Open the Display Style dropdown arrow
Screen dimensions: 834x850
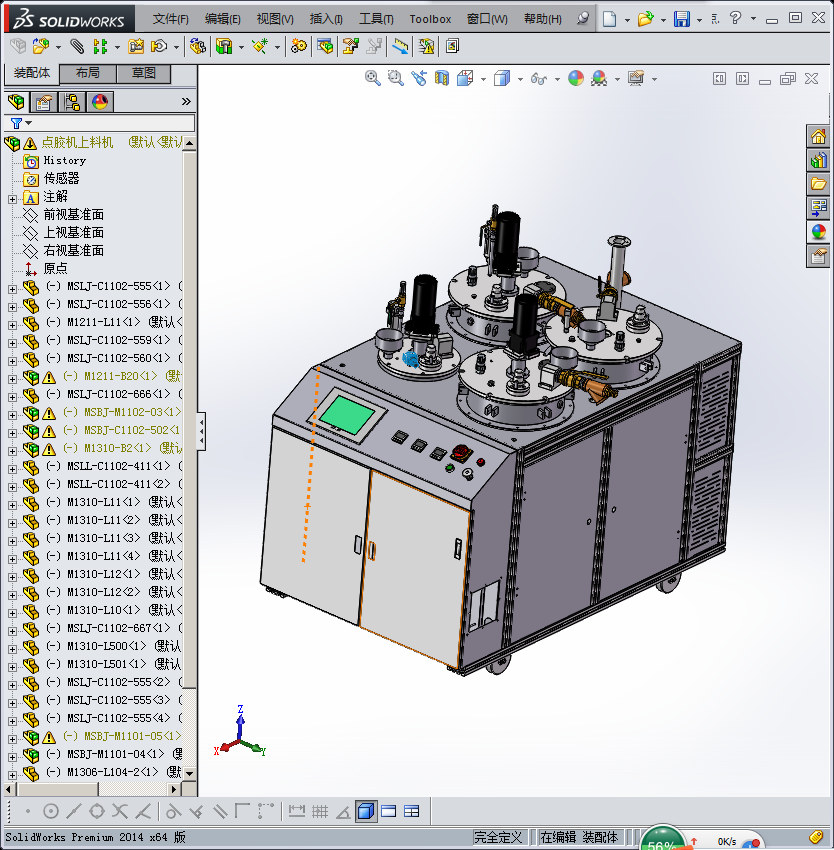tap(520, 80)
